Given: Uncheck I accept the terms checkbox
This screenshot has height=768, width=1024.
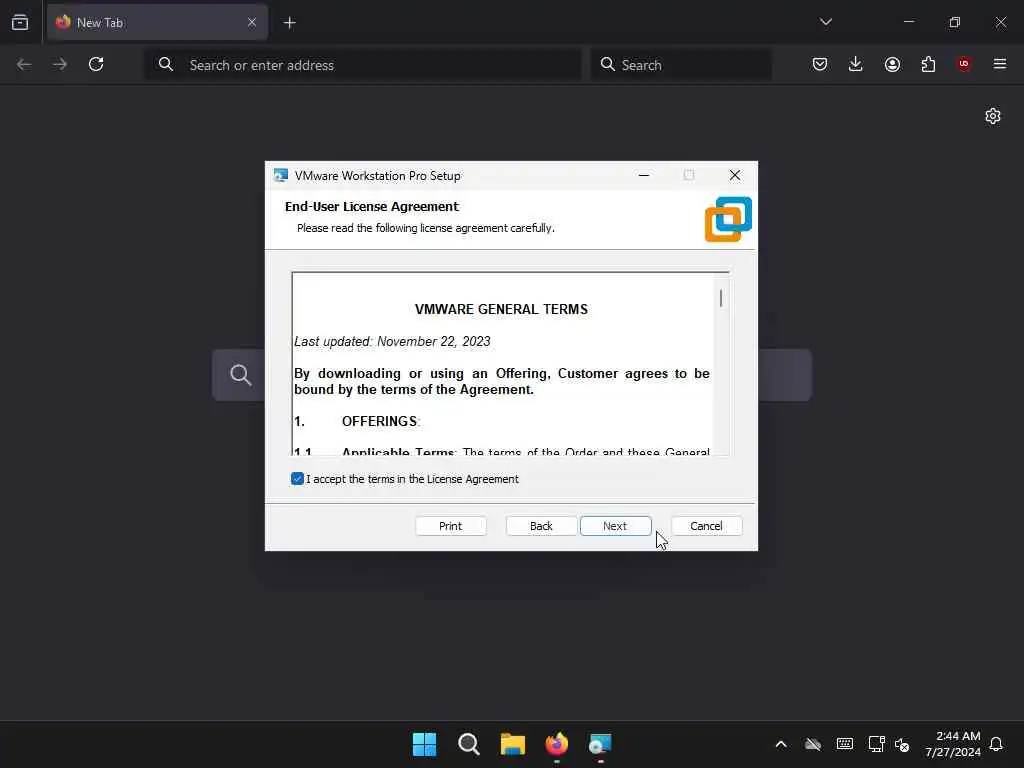Looking at the screenshot, I should point(297,479).
